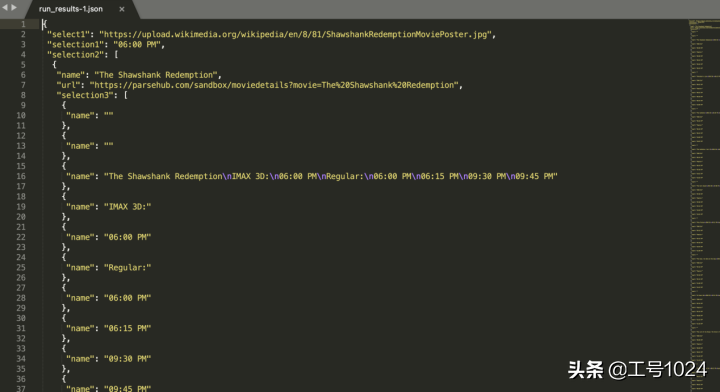
Task: Click the empty name value on line 13
Action: (108, 146)
